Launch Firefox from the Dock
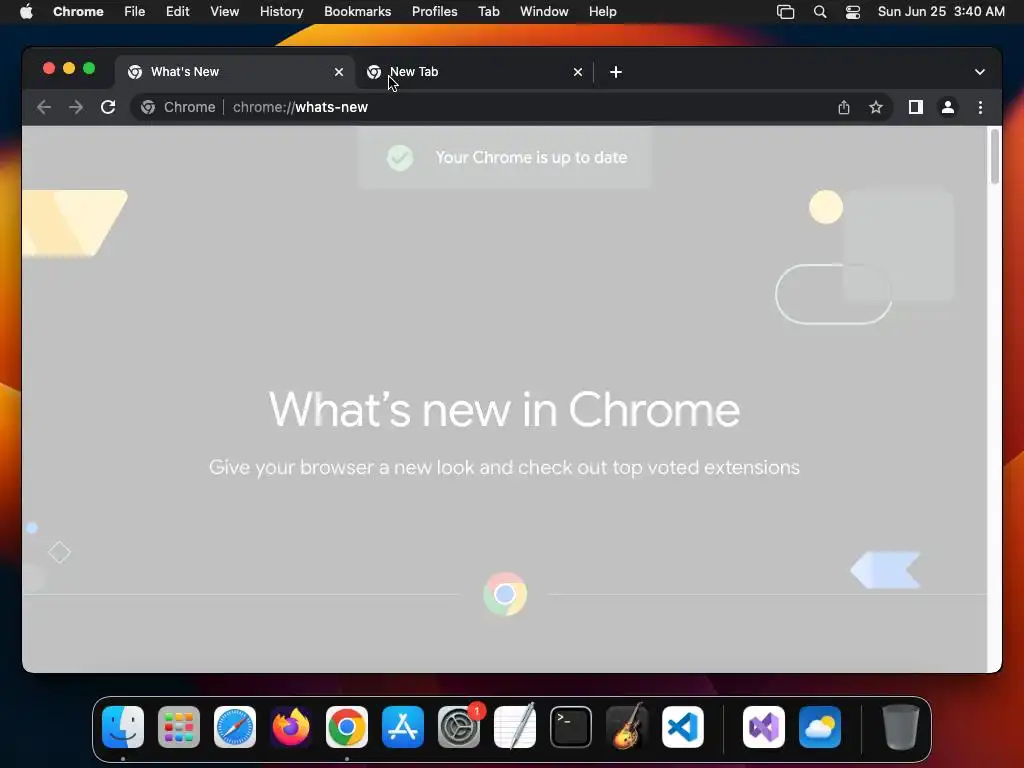 pyautogui.click(x=291, y=727)
